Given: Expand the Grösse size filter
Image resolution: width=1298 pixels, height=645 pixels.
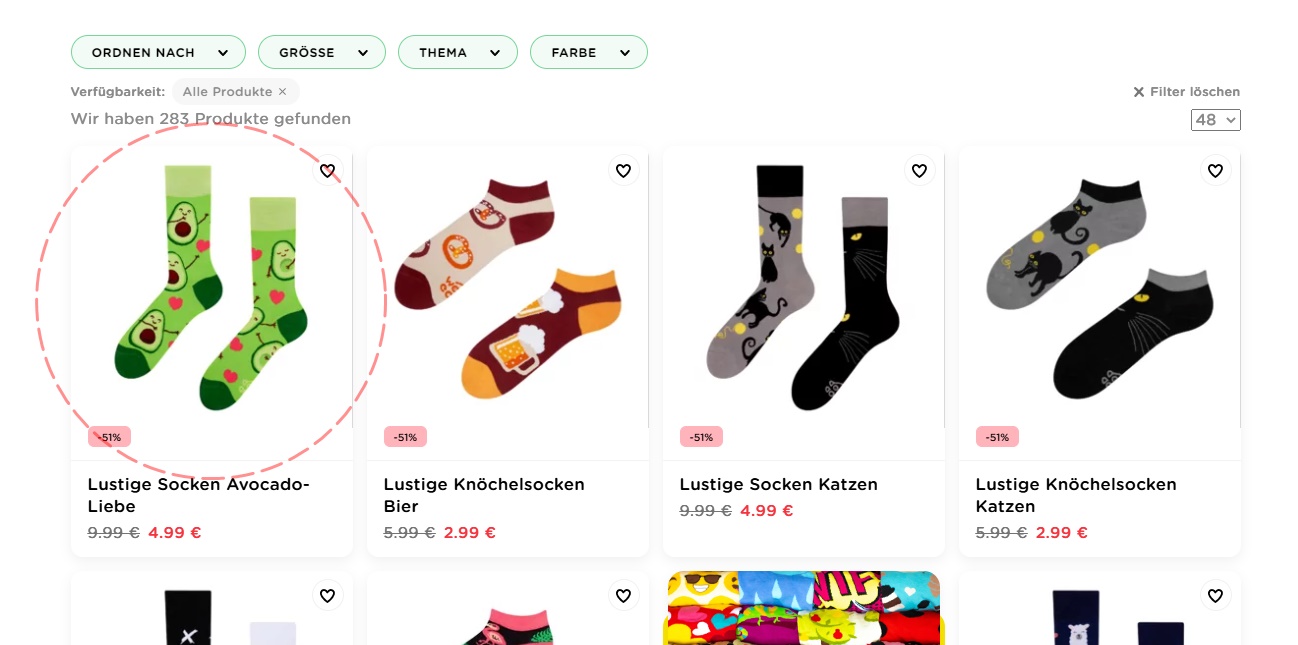Looking at the screenshot, I should (x=321, y=53).
